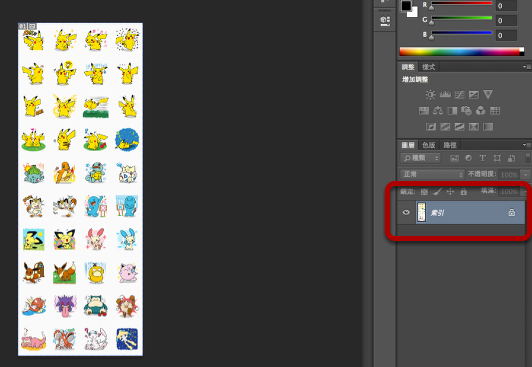Click the R value input field
The image size is (532, 367).
[x=507, y=6]
